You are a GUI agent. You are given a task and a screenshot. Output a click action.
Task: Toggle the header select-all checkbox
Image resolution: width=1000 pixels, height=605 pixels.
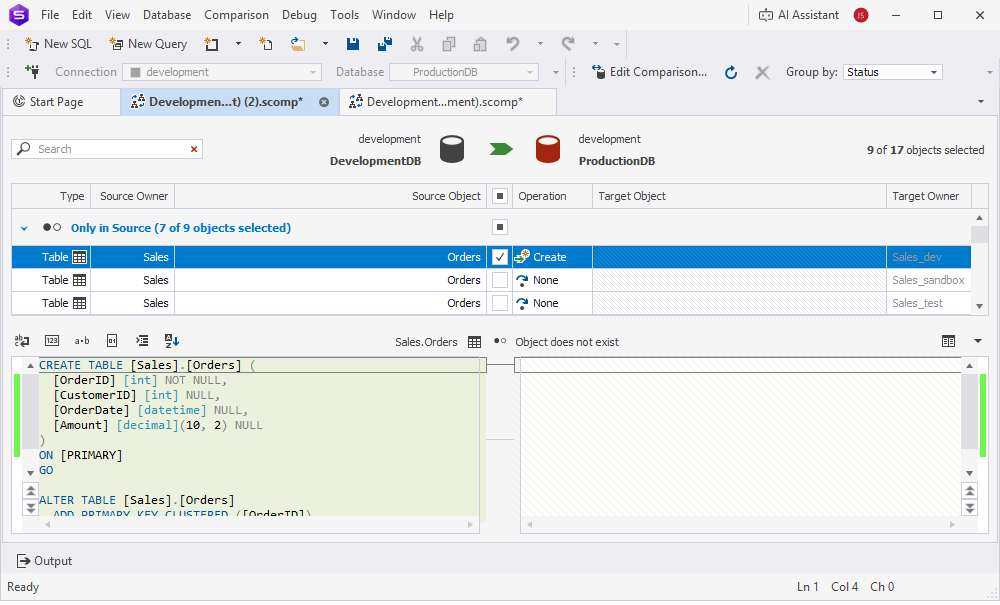500,196
